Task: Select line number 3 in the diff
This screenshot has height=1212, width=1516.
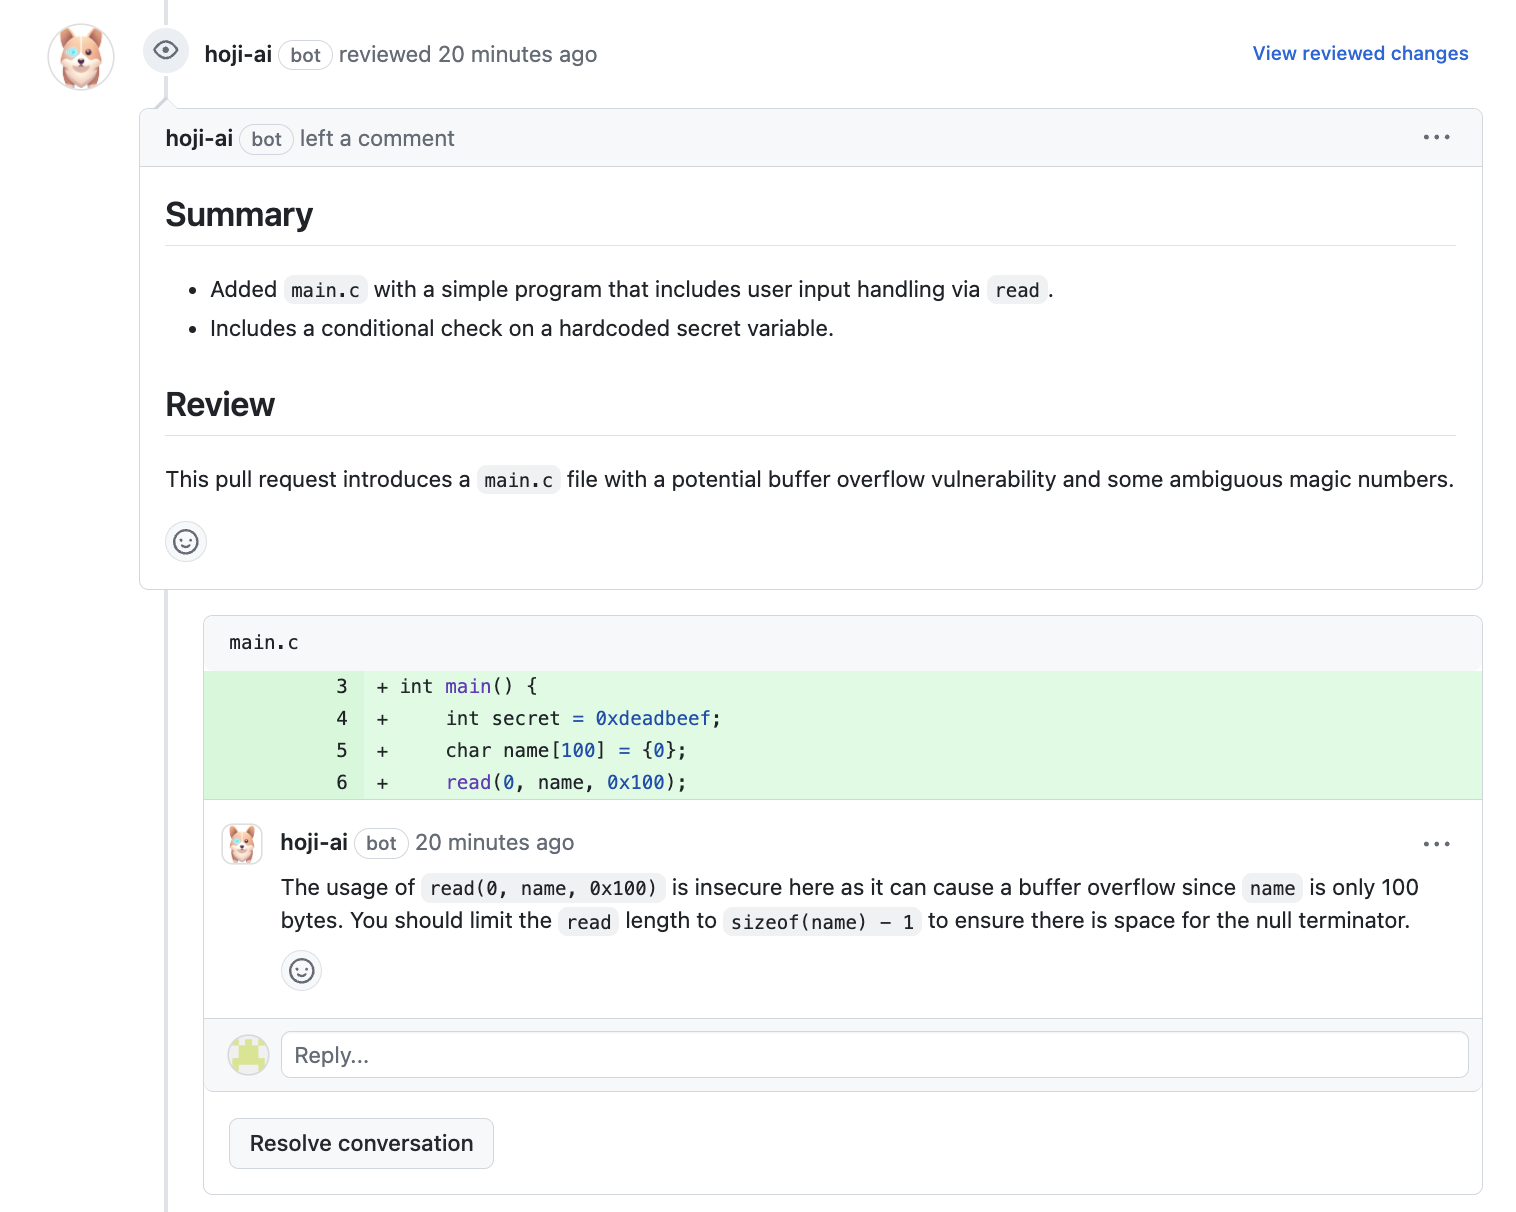Action: 342,687
